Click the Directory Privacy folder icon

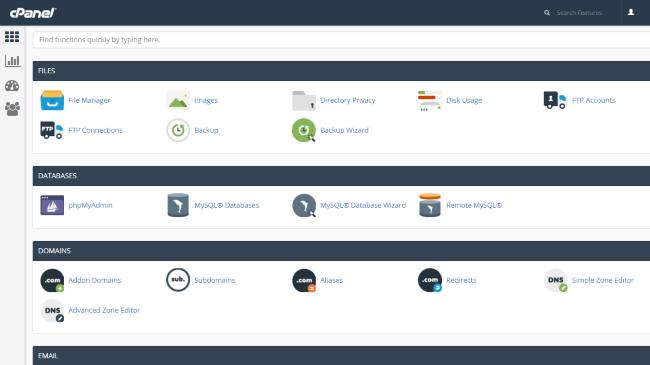pos(304,100)
